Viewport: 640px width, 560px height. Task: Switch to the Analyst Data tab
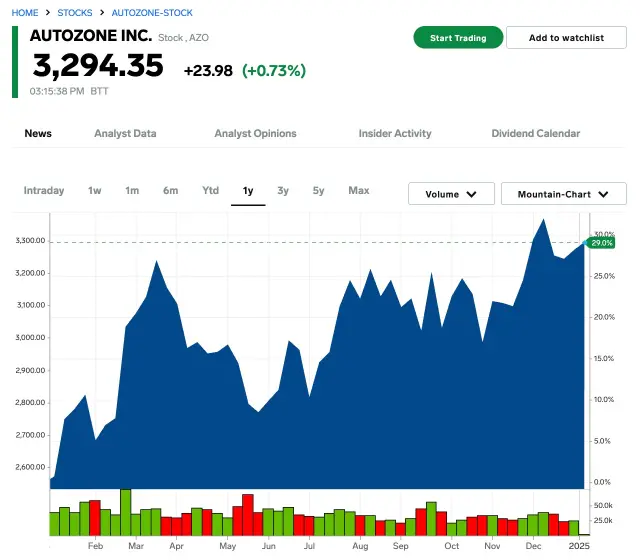click(125, 133)
